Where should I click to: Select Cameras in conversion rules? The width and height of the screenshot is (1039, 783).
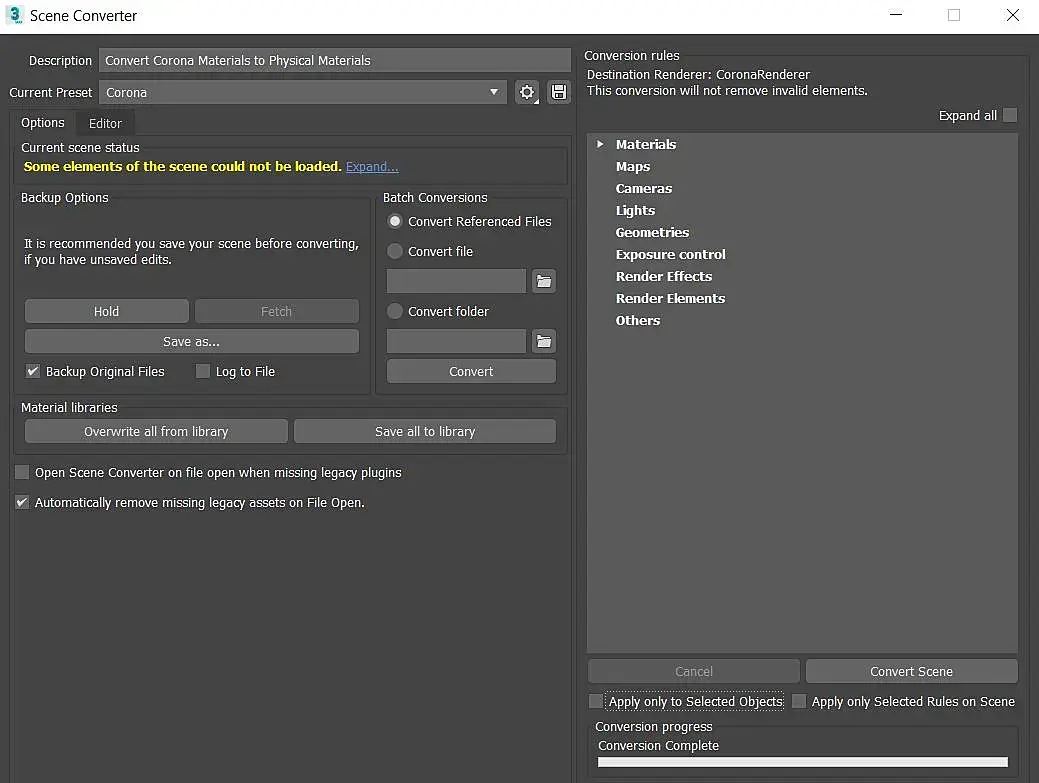coord(643,188)
